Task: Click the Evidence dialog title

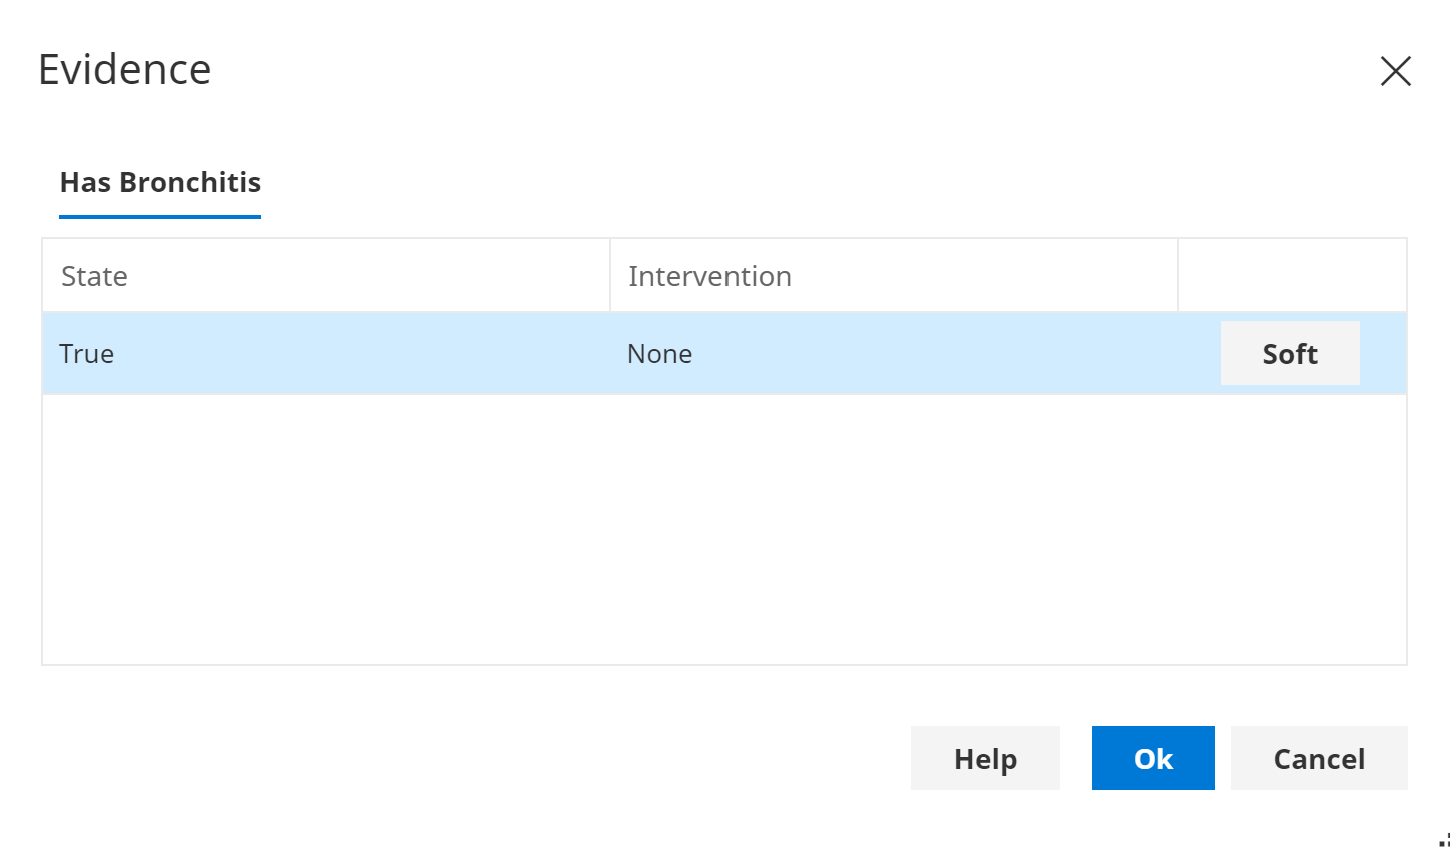Action: tap(125, 70)
